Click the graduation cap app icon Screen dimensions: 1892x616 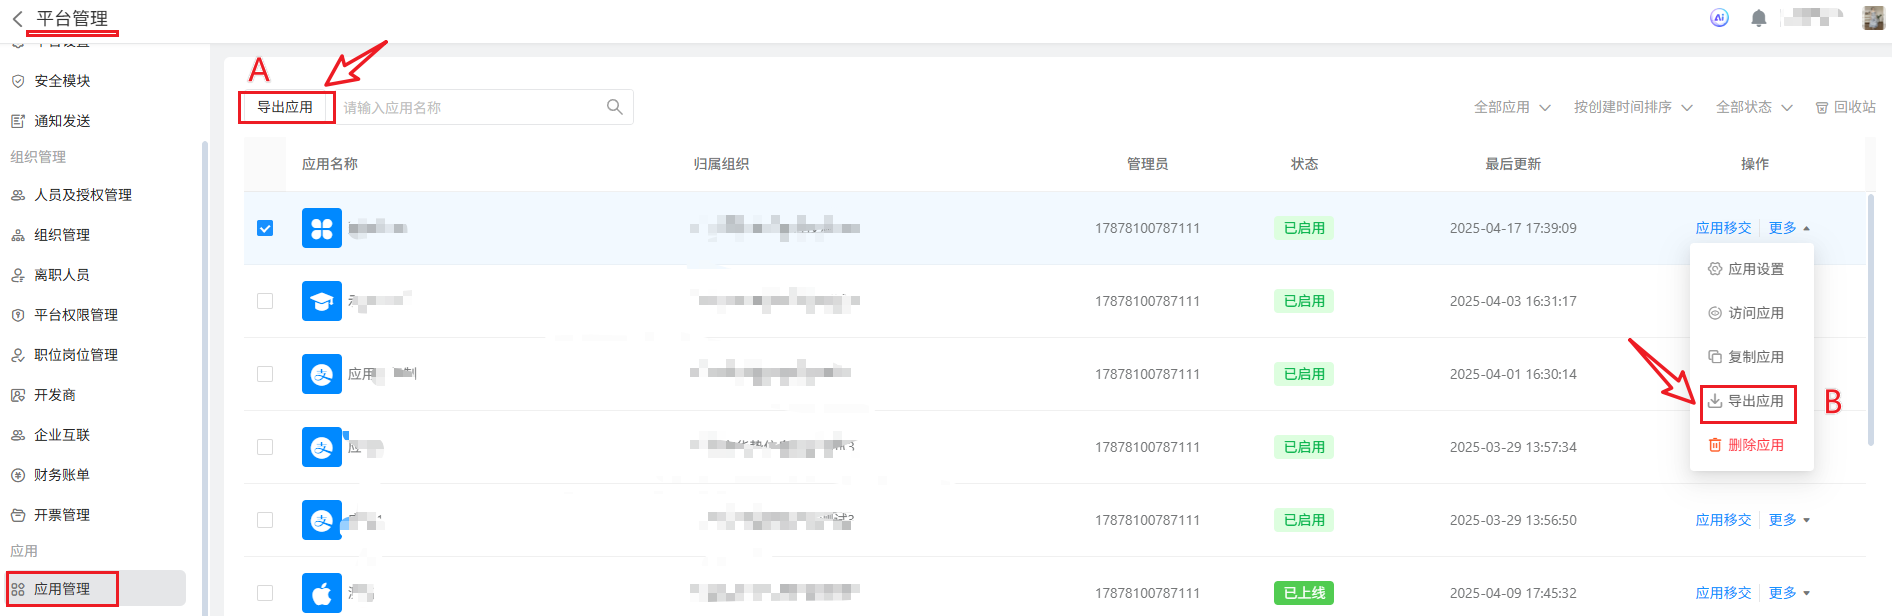(322, 301)
